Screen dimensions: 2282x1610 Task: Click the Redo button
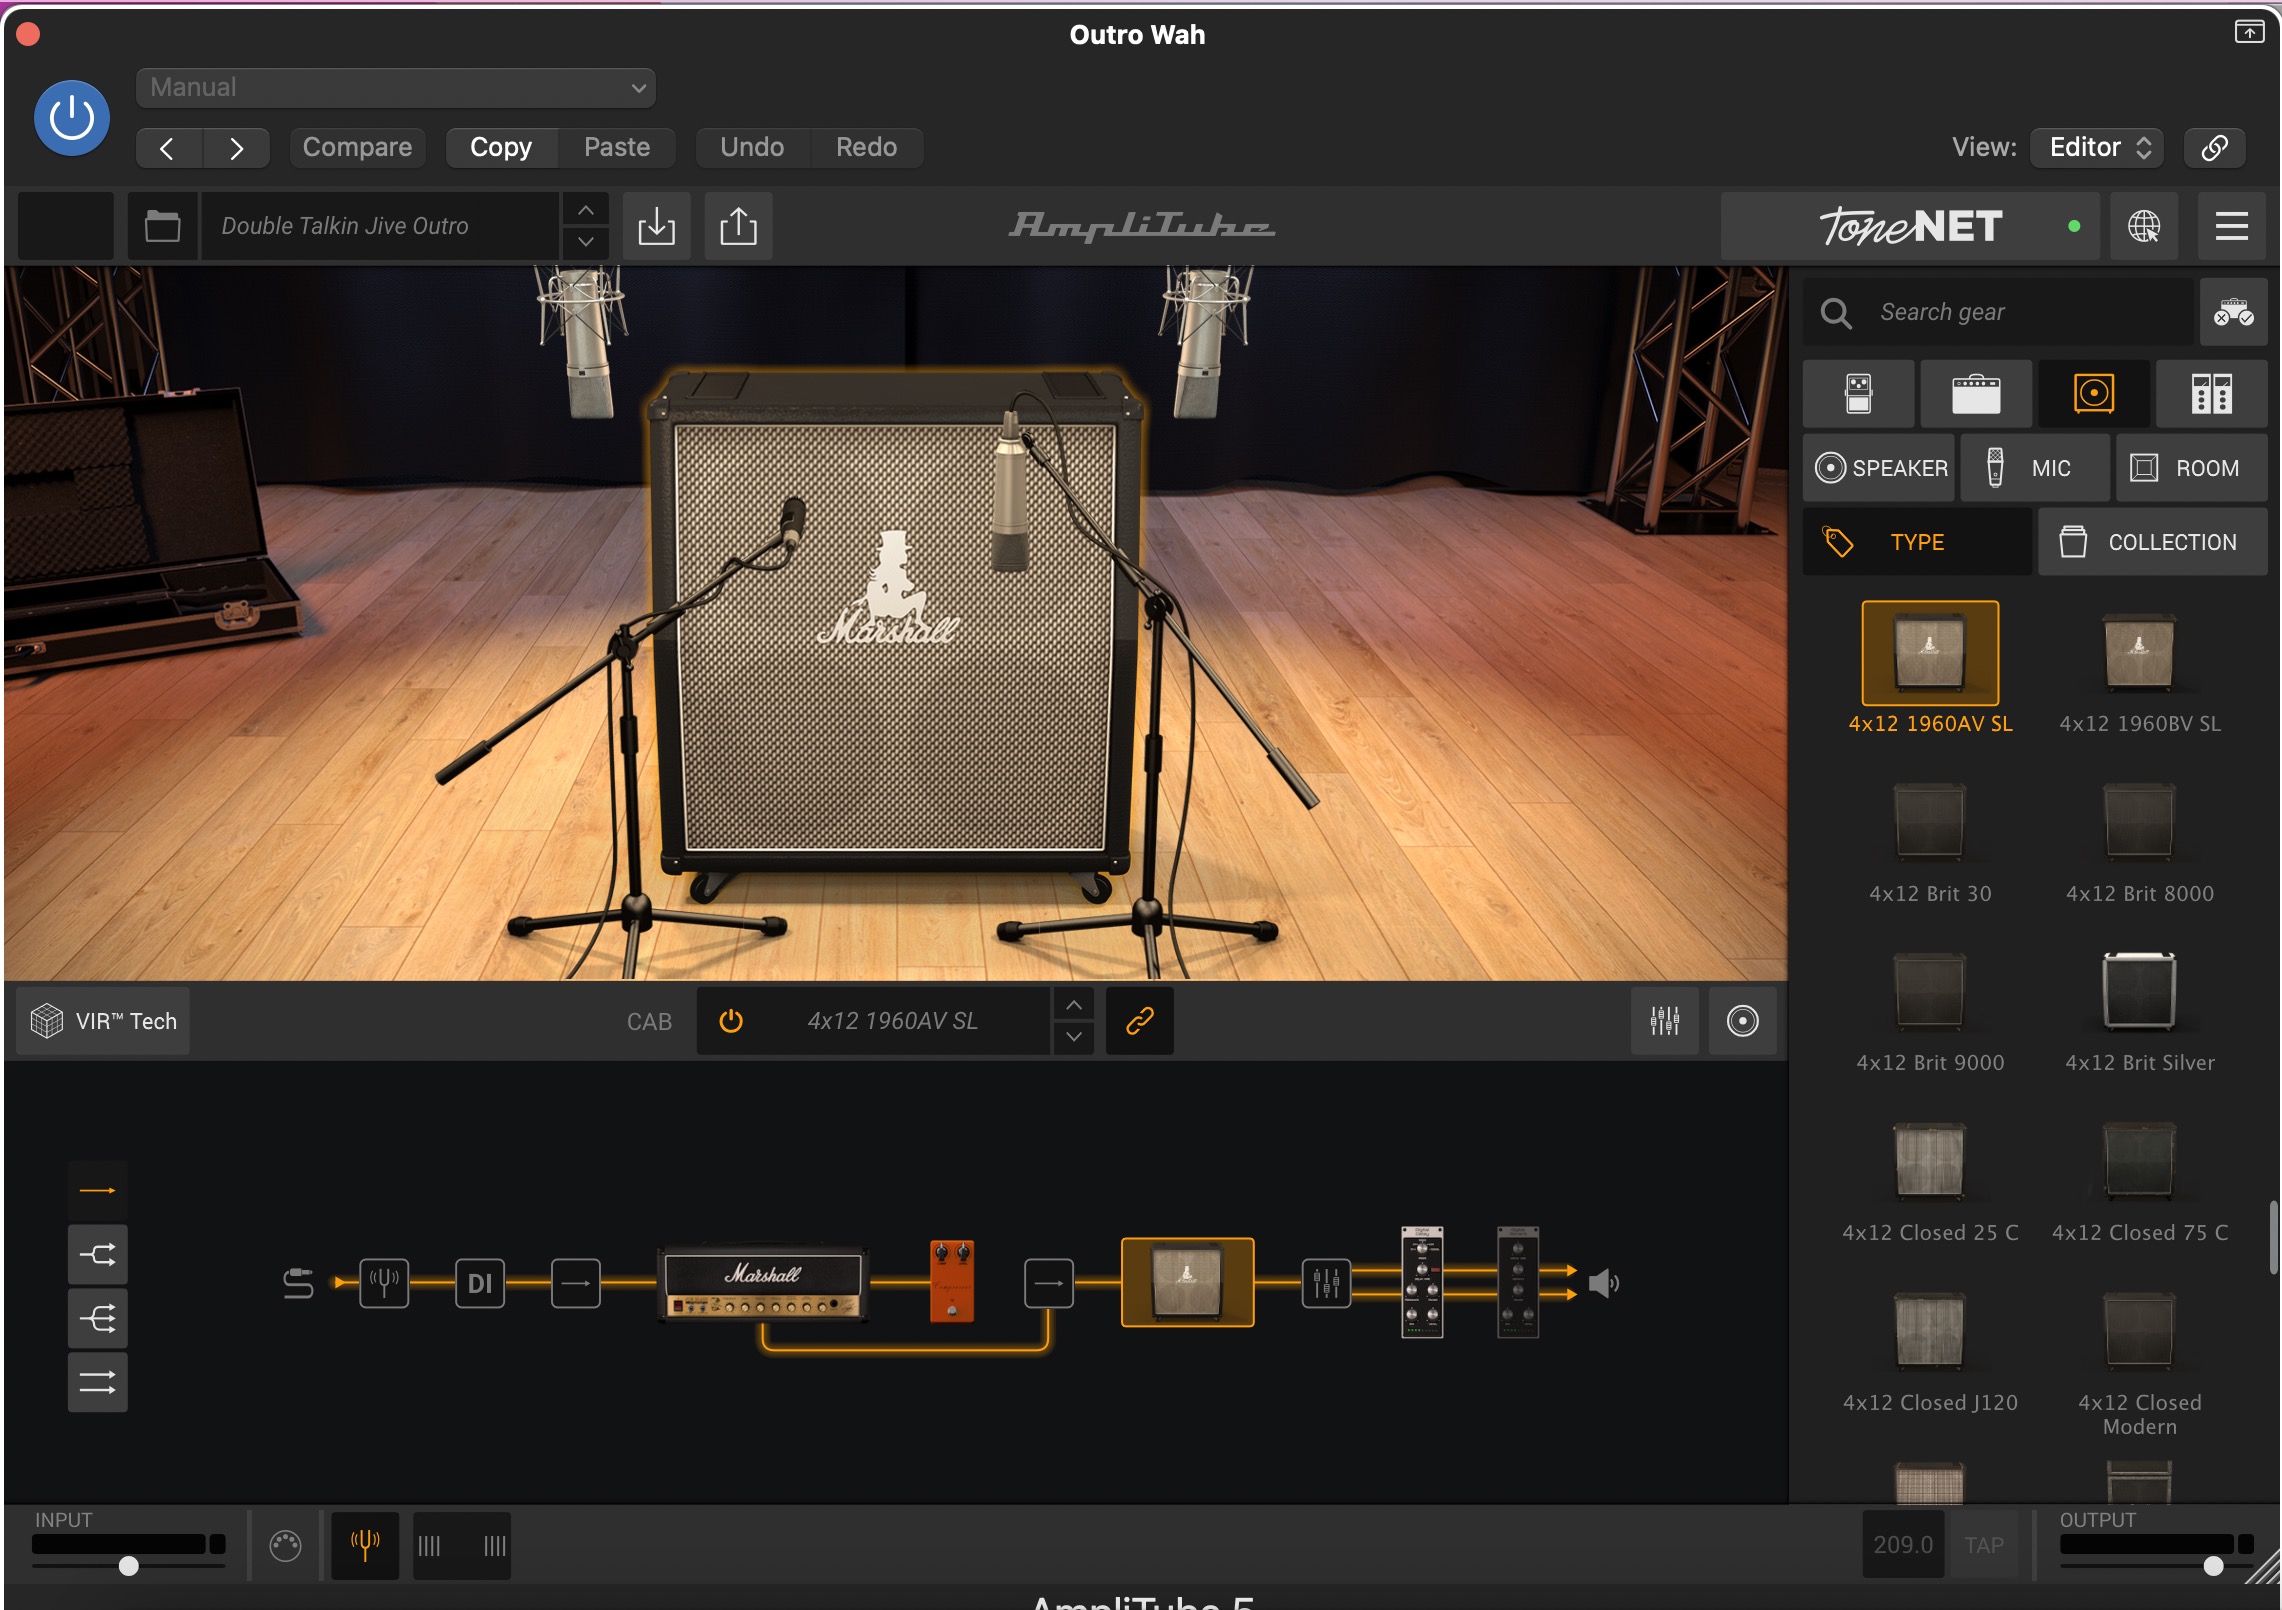click(866, 147)
